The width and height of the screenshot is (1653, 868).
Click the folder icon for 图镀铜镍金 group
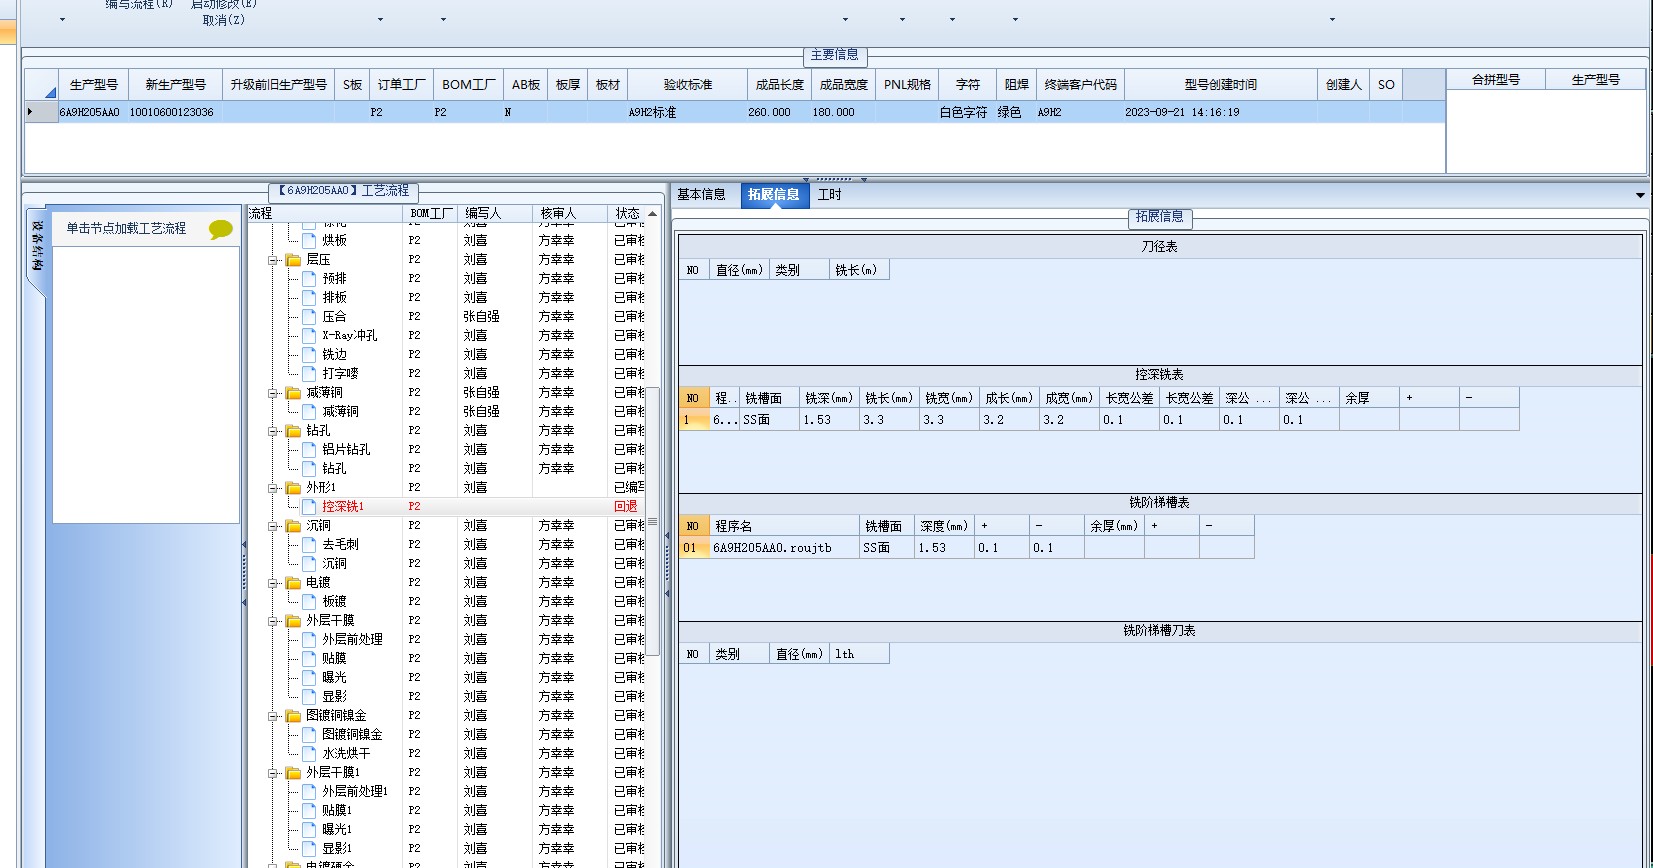pyautogui.click(x=293, y=716)
